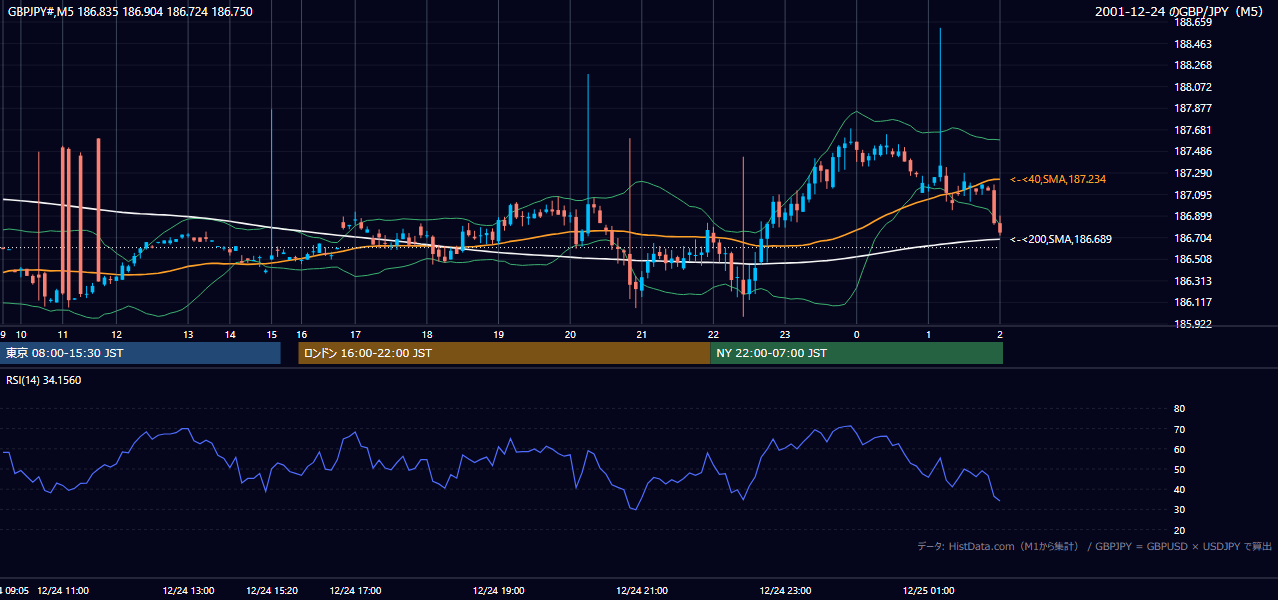Click price axis level 186.704
The height and width of the screenshot is (600, 1278).
pyautogui.click(x=1193, y=238)
